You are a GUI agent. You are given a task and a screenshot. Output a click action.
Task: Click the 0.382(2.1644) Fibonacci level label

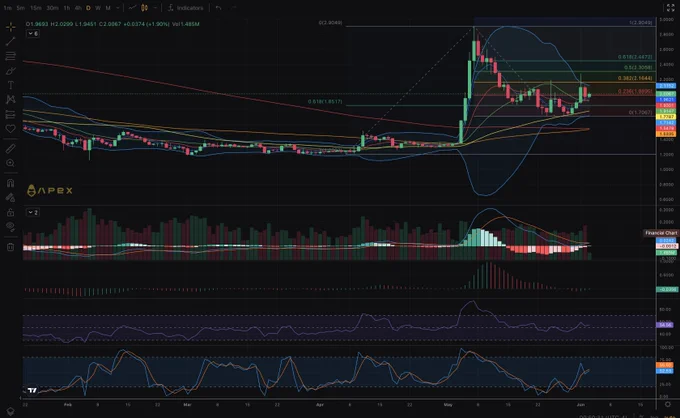click(635, 78)
